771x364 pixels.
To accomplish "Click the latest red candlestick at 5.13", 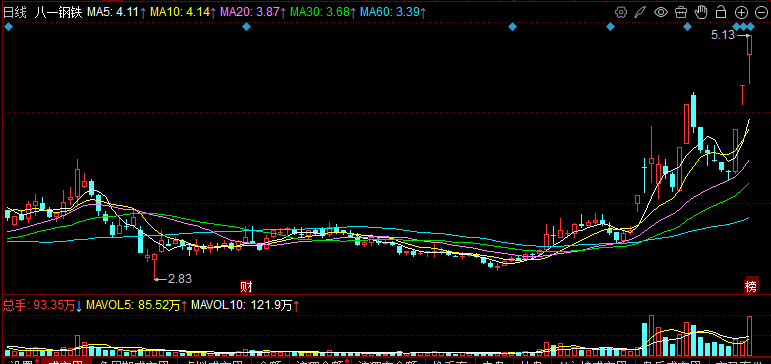I will click(750, 59).
